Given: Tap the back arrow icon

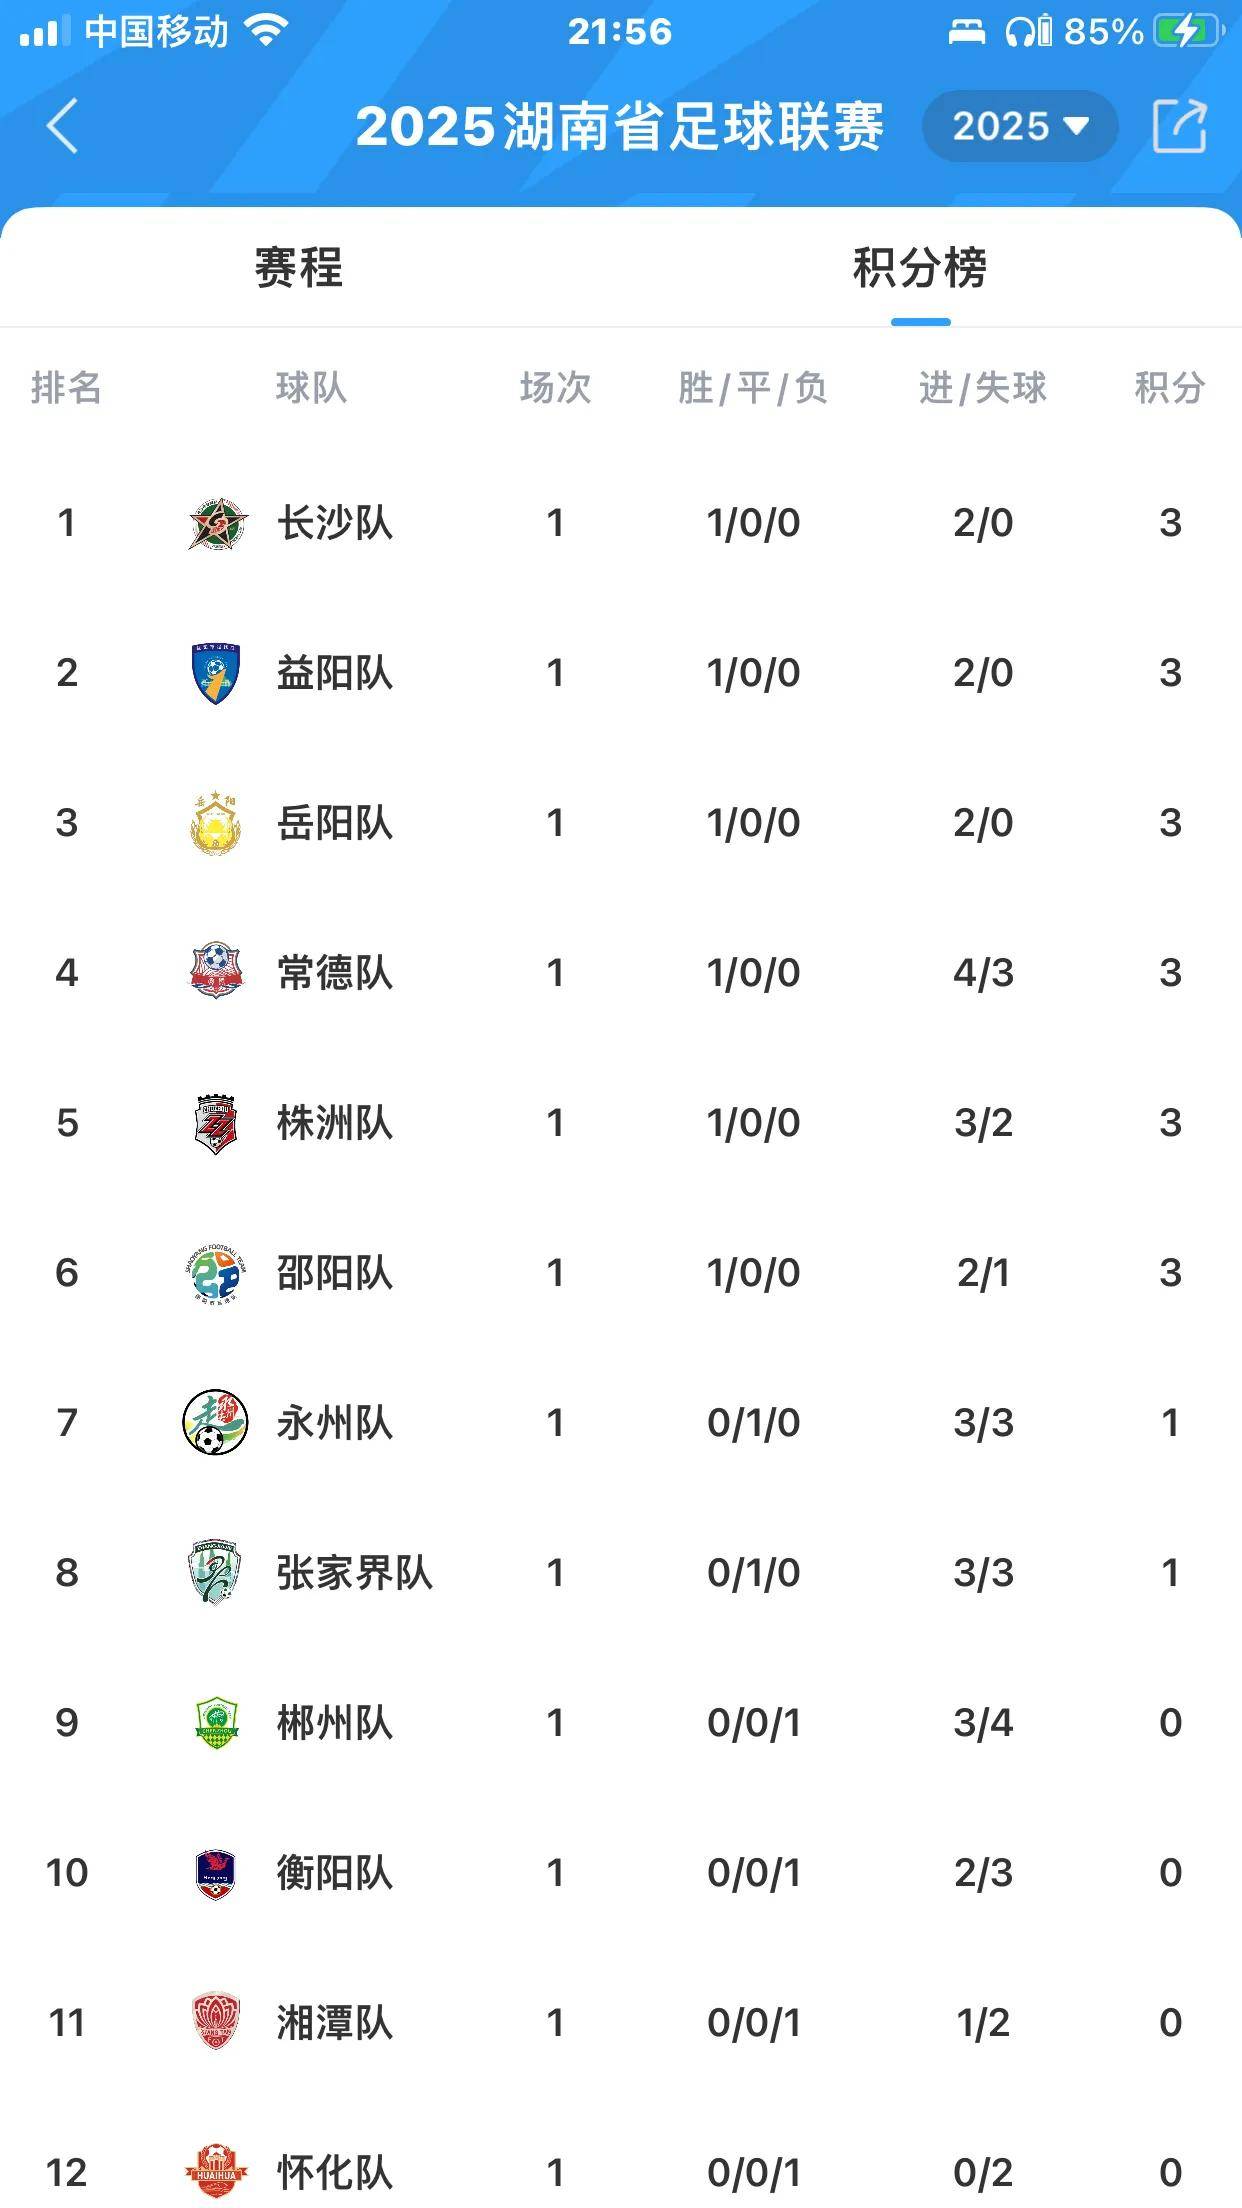Looking at the screenshot, I should tap(62, 127).
